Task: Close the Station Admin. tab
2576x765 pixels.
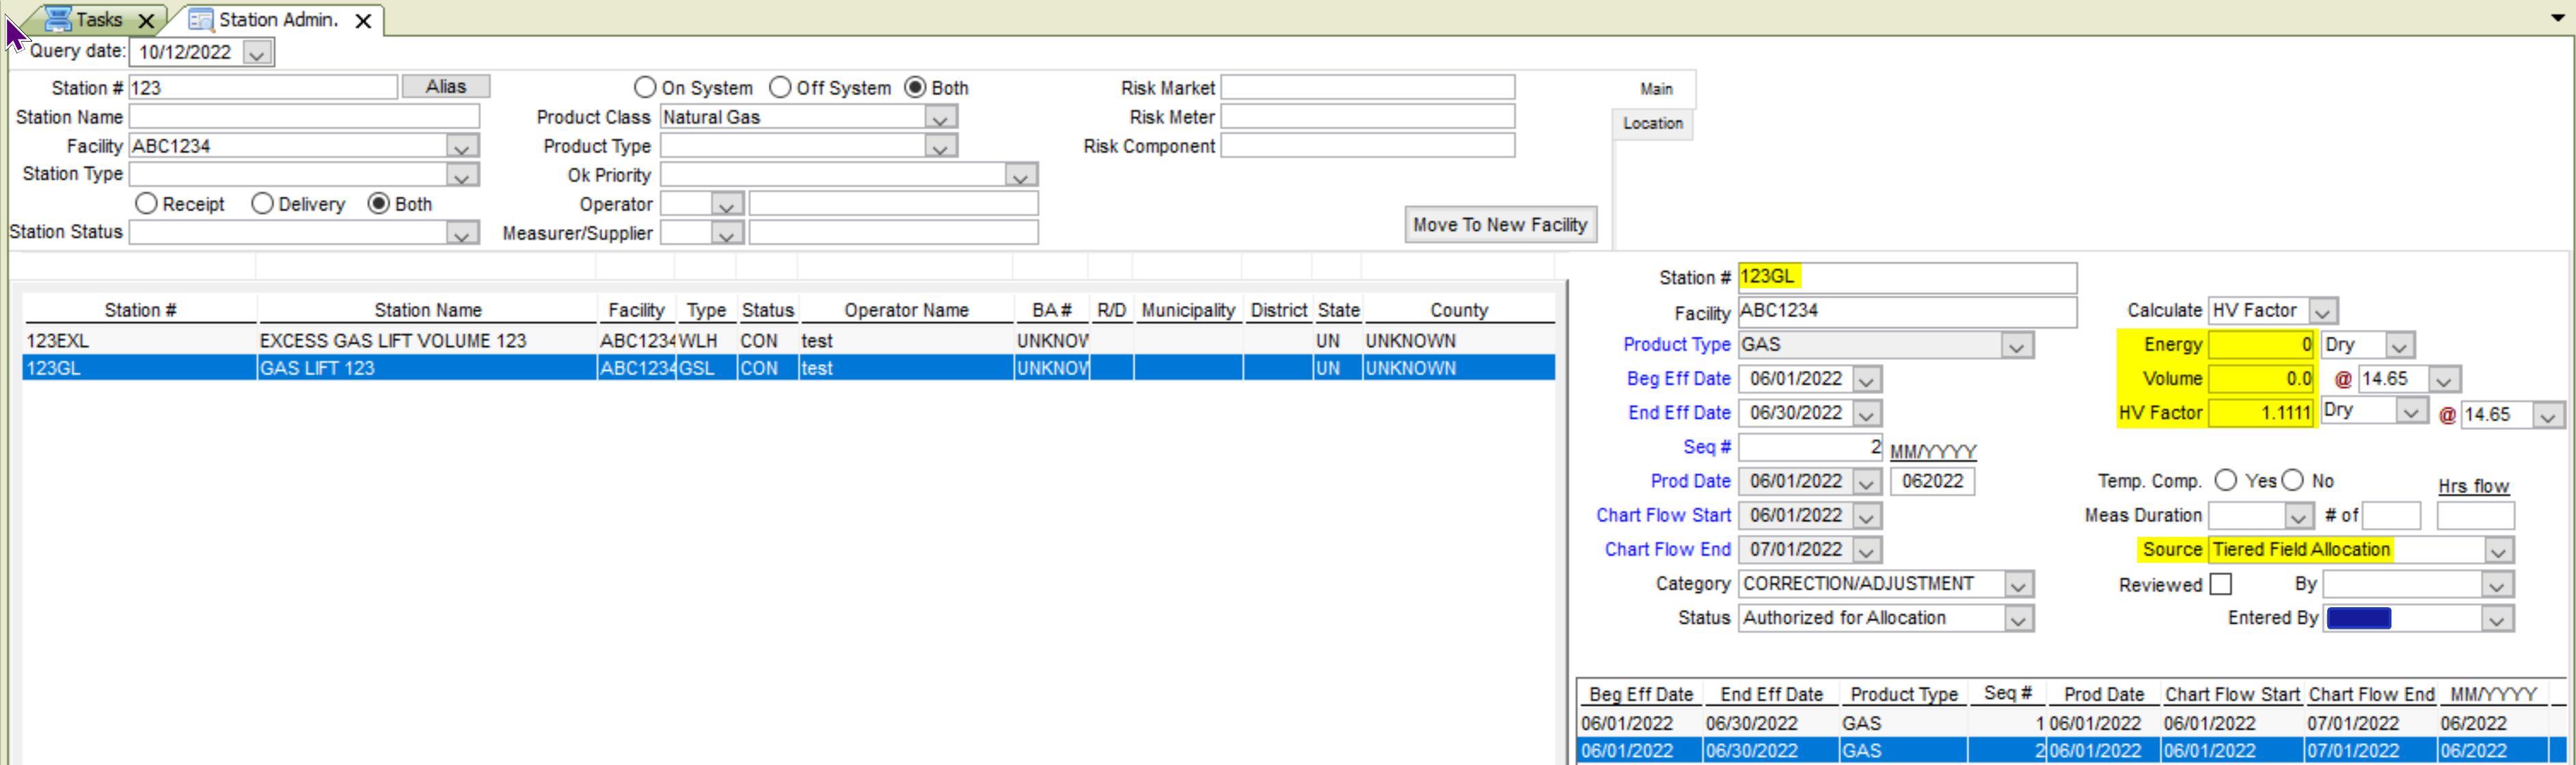Action: click(364, 20)
